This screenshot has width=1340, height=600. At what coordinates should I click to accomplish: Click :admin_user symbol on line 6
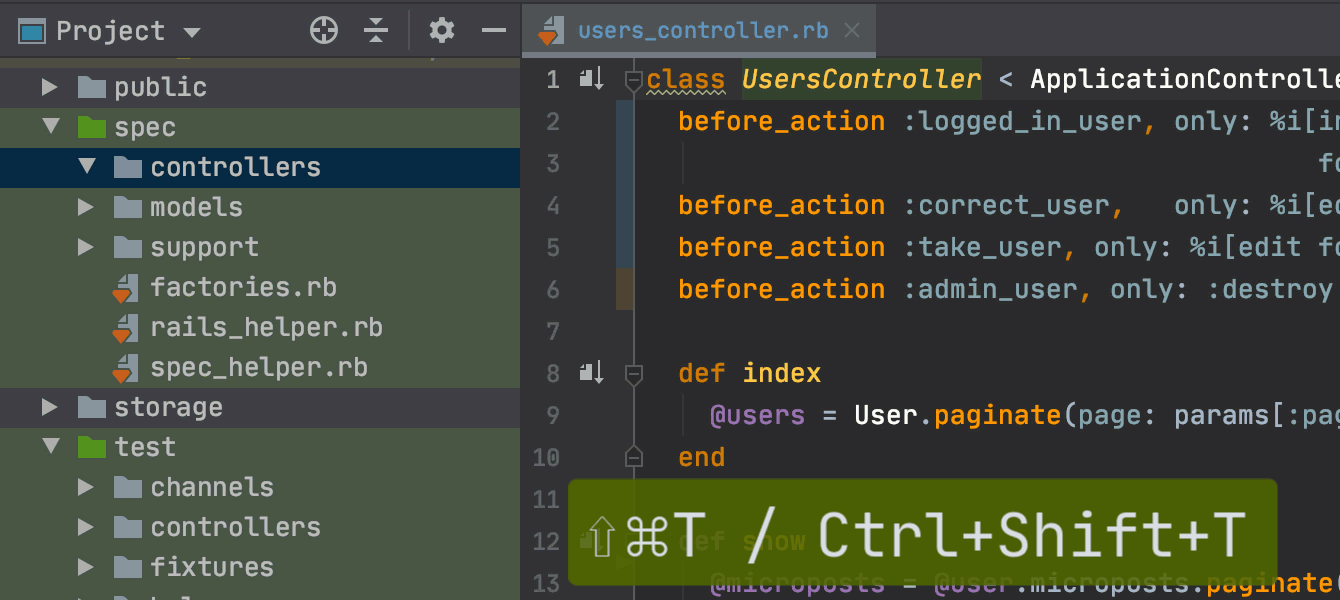point(991,289)
